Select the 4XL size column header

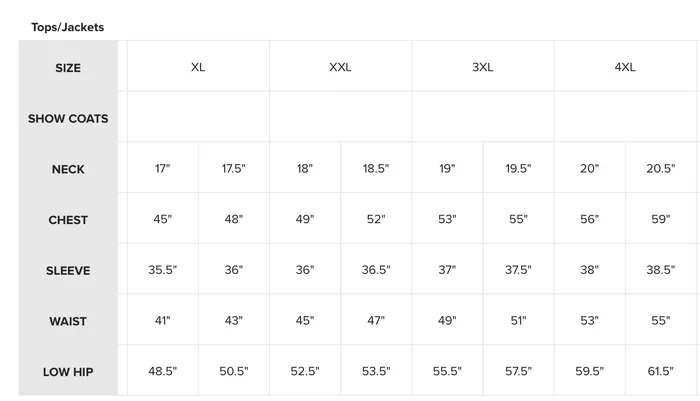[625, 67]
